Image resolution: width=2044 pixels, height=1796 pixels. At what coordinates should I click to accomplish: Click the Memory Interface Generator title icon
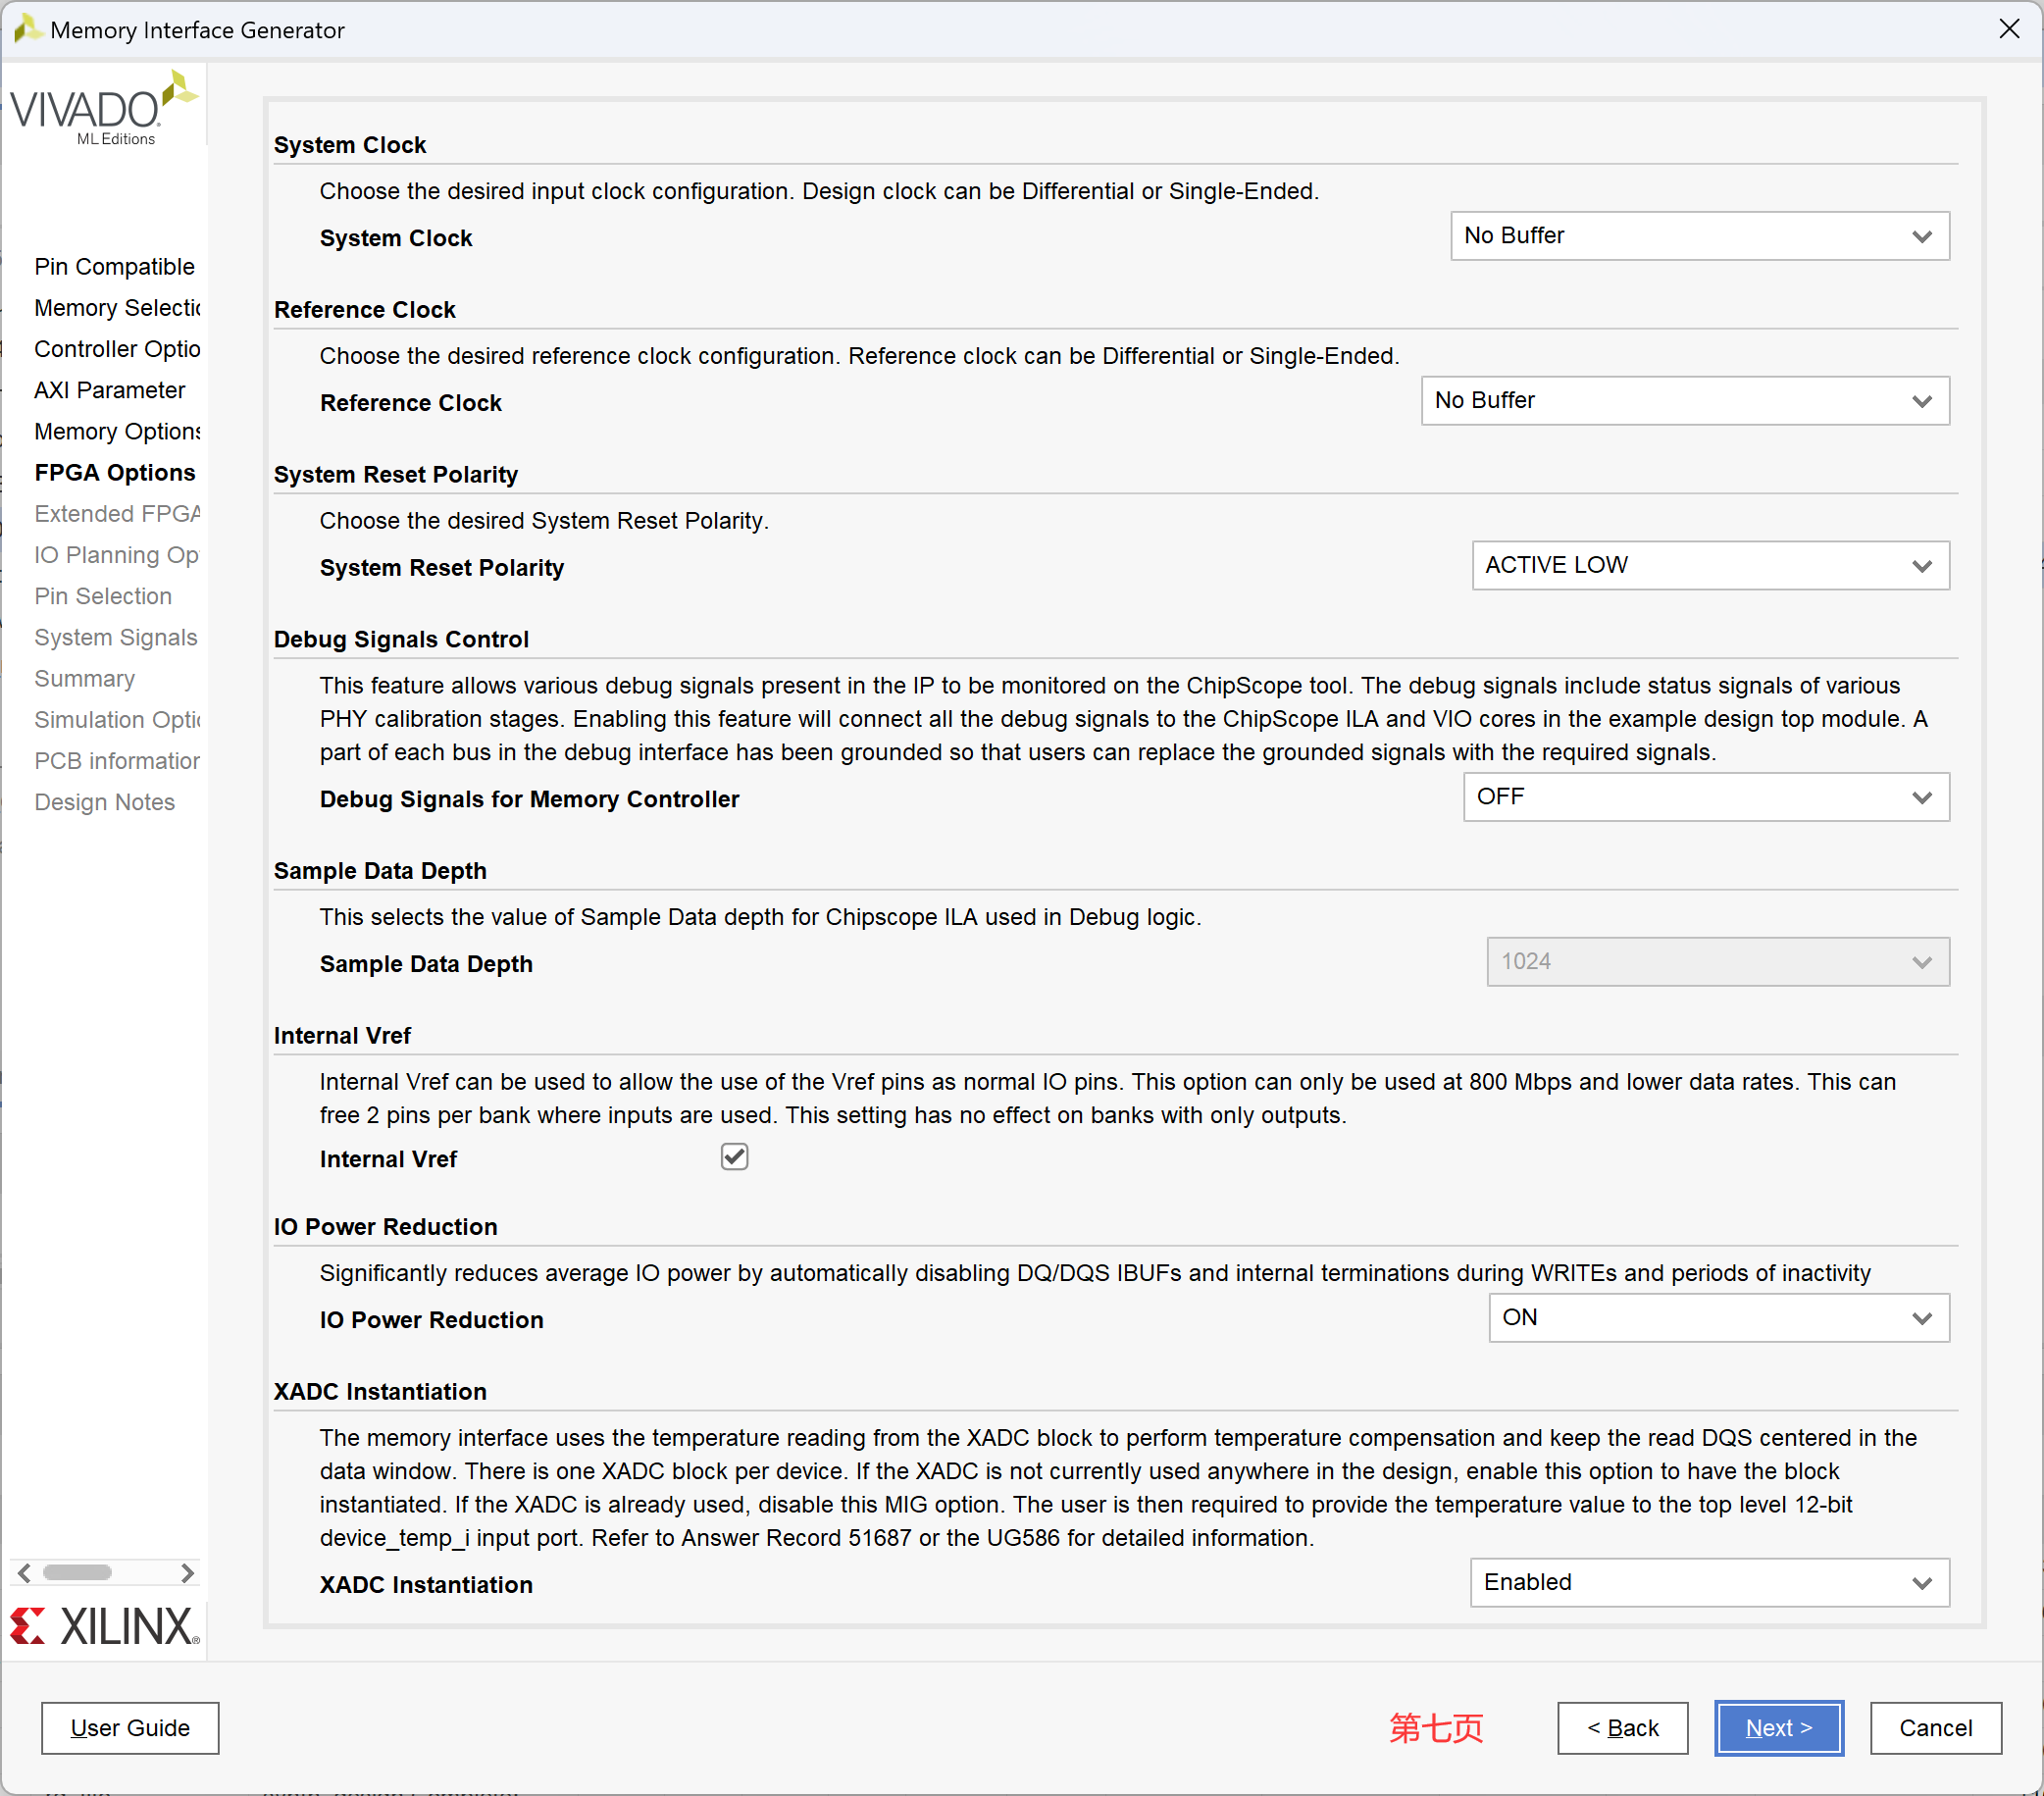[26, 29]
